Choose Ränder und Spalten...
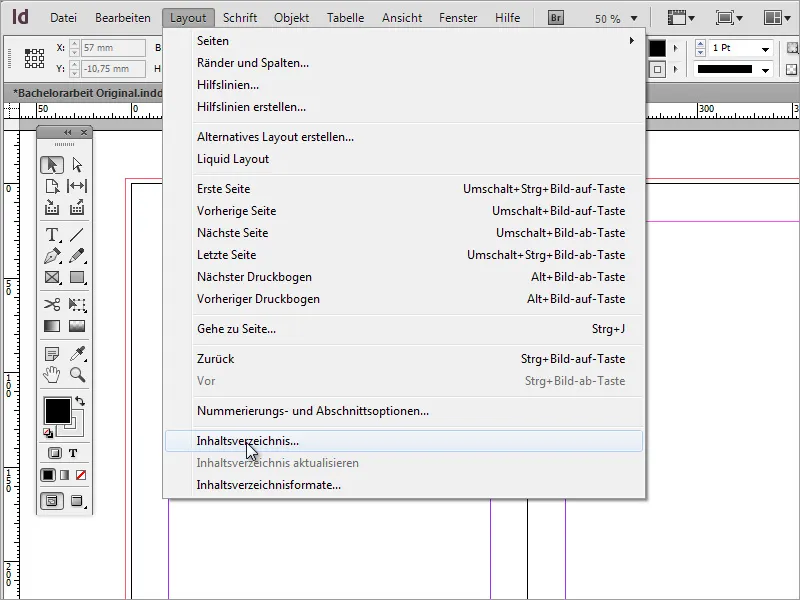 404,63
